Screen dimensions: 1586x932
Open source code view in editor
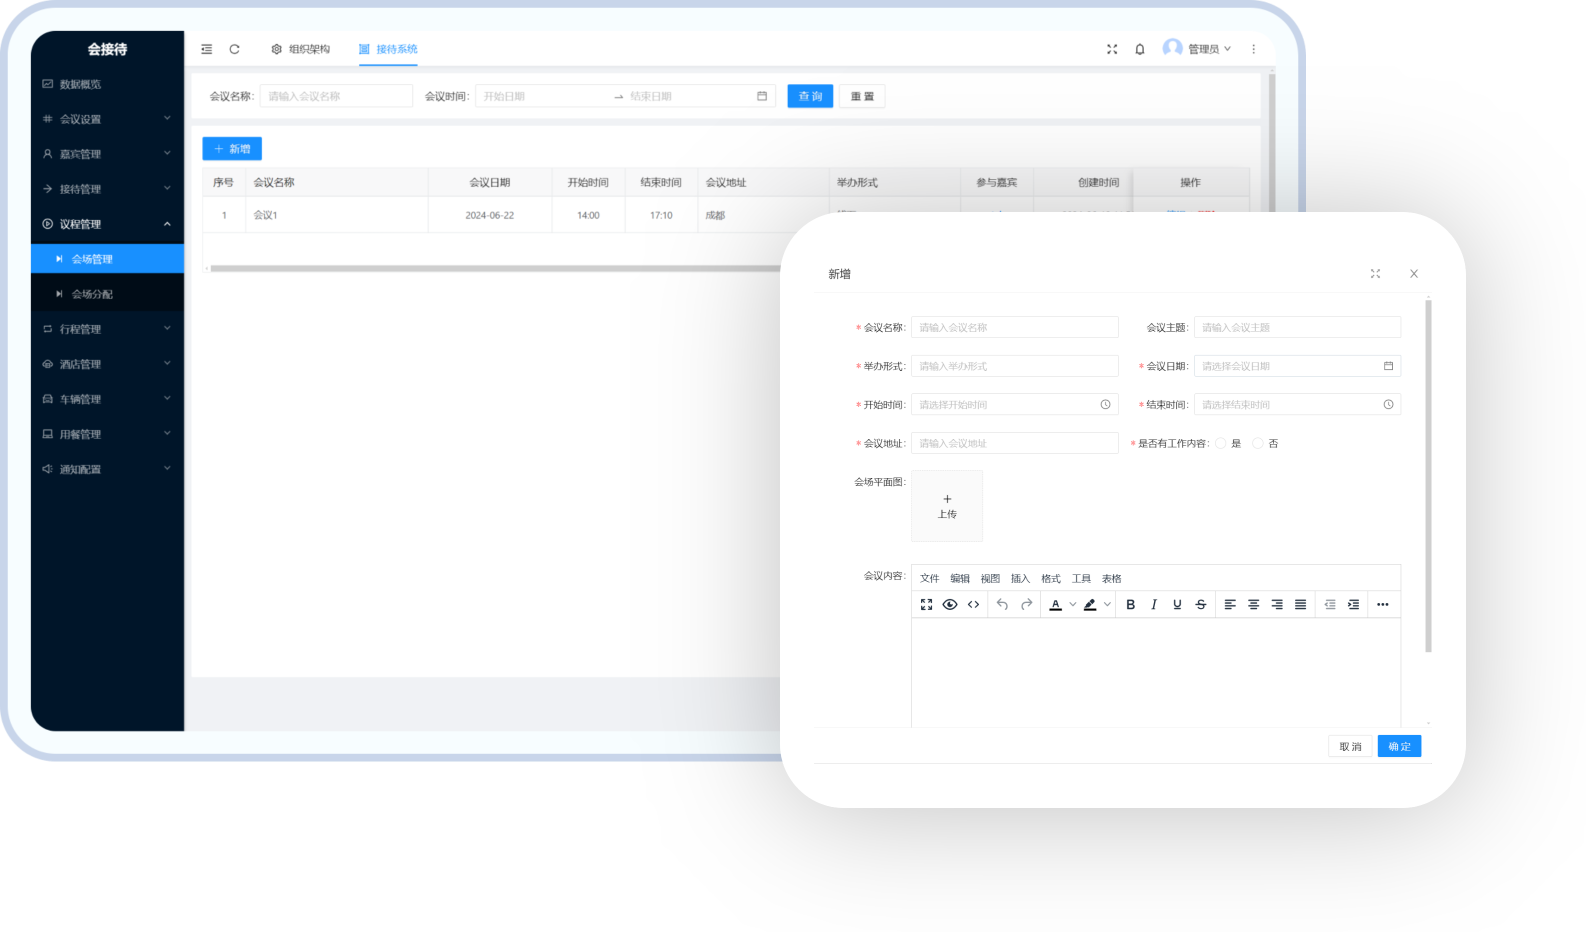pos(973,605)
